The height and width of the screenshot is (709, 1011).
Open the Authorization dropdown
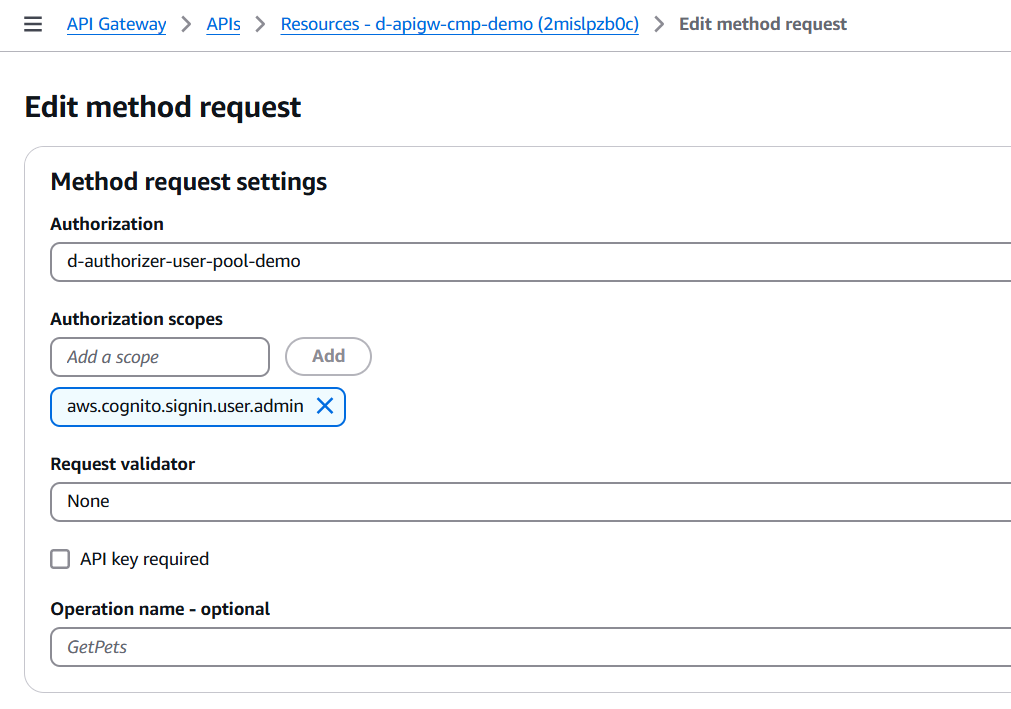coord(530,262)
